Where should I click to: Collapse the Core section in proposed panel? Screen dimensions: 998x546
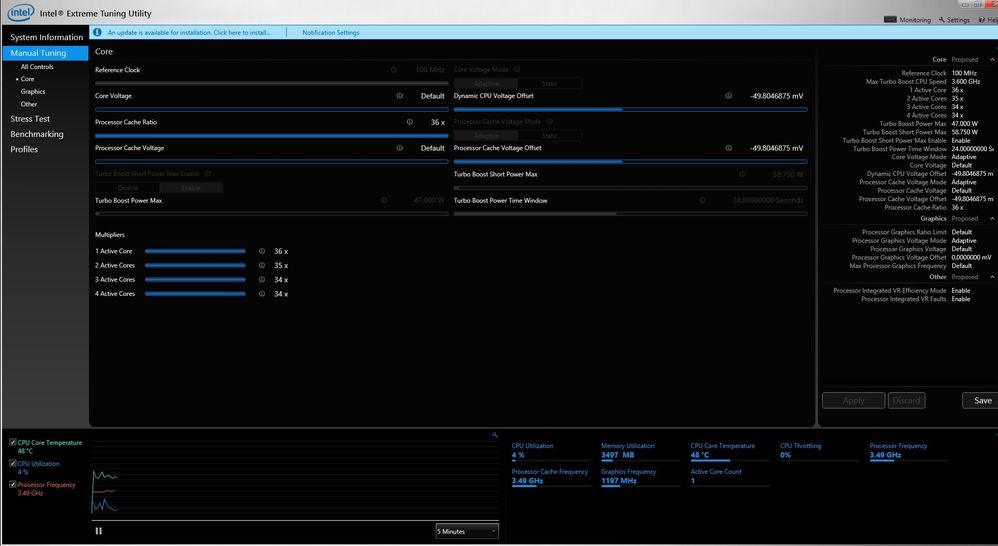(992, 59)
